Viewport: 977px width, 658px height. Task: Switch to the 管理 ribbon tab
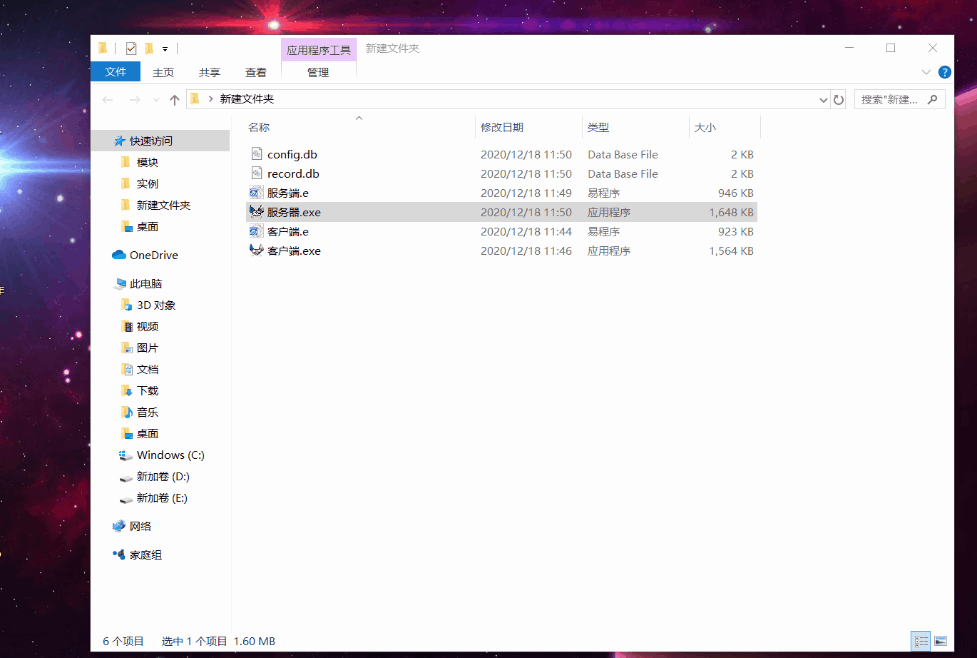coord(318,72)
